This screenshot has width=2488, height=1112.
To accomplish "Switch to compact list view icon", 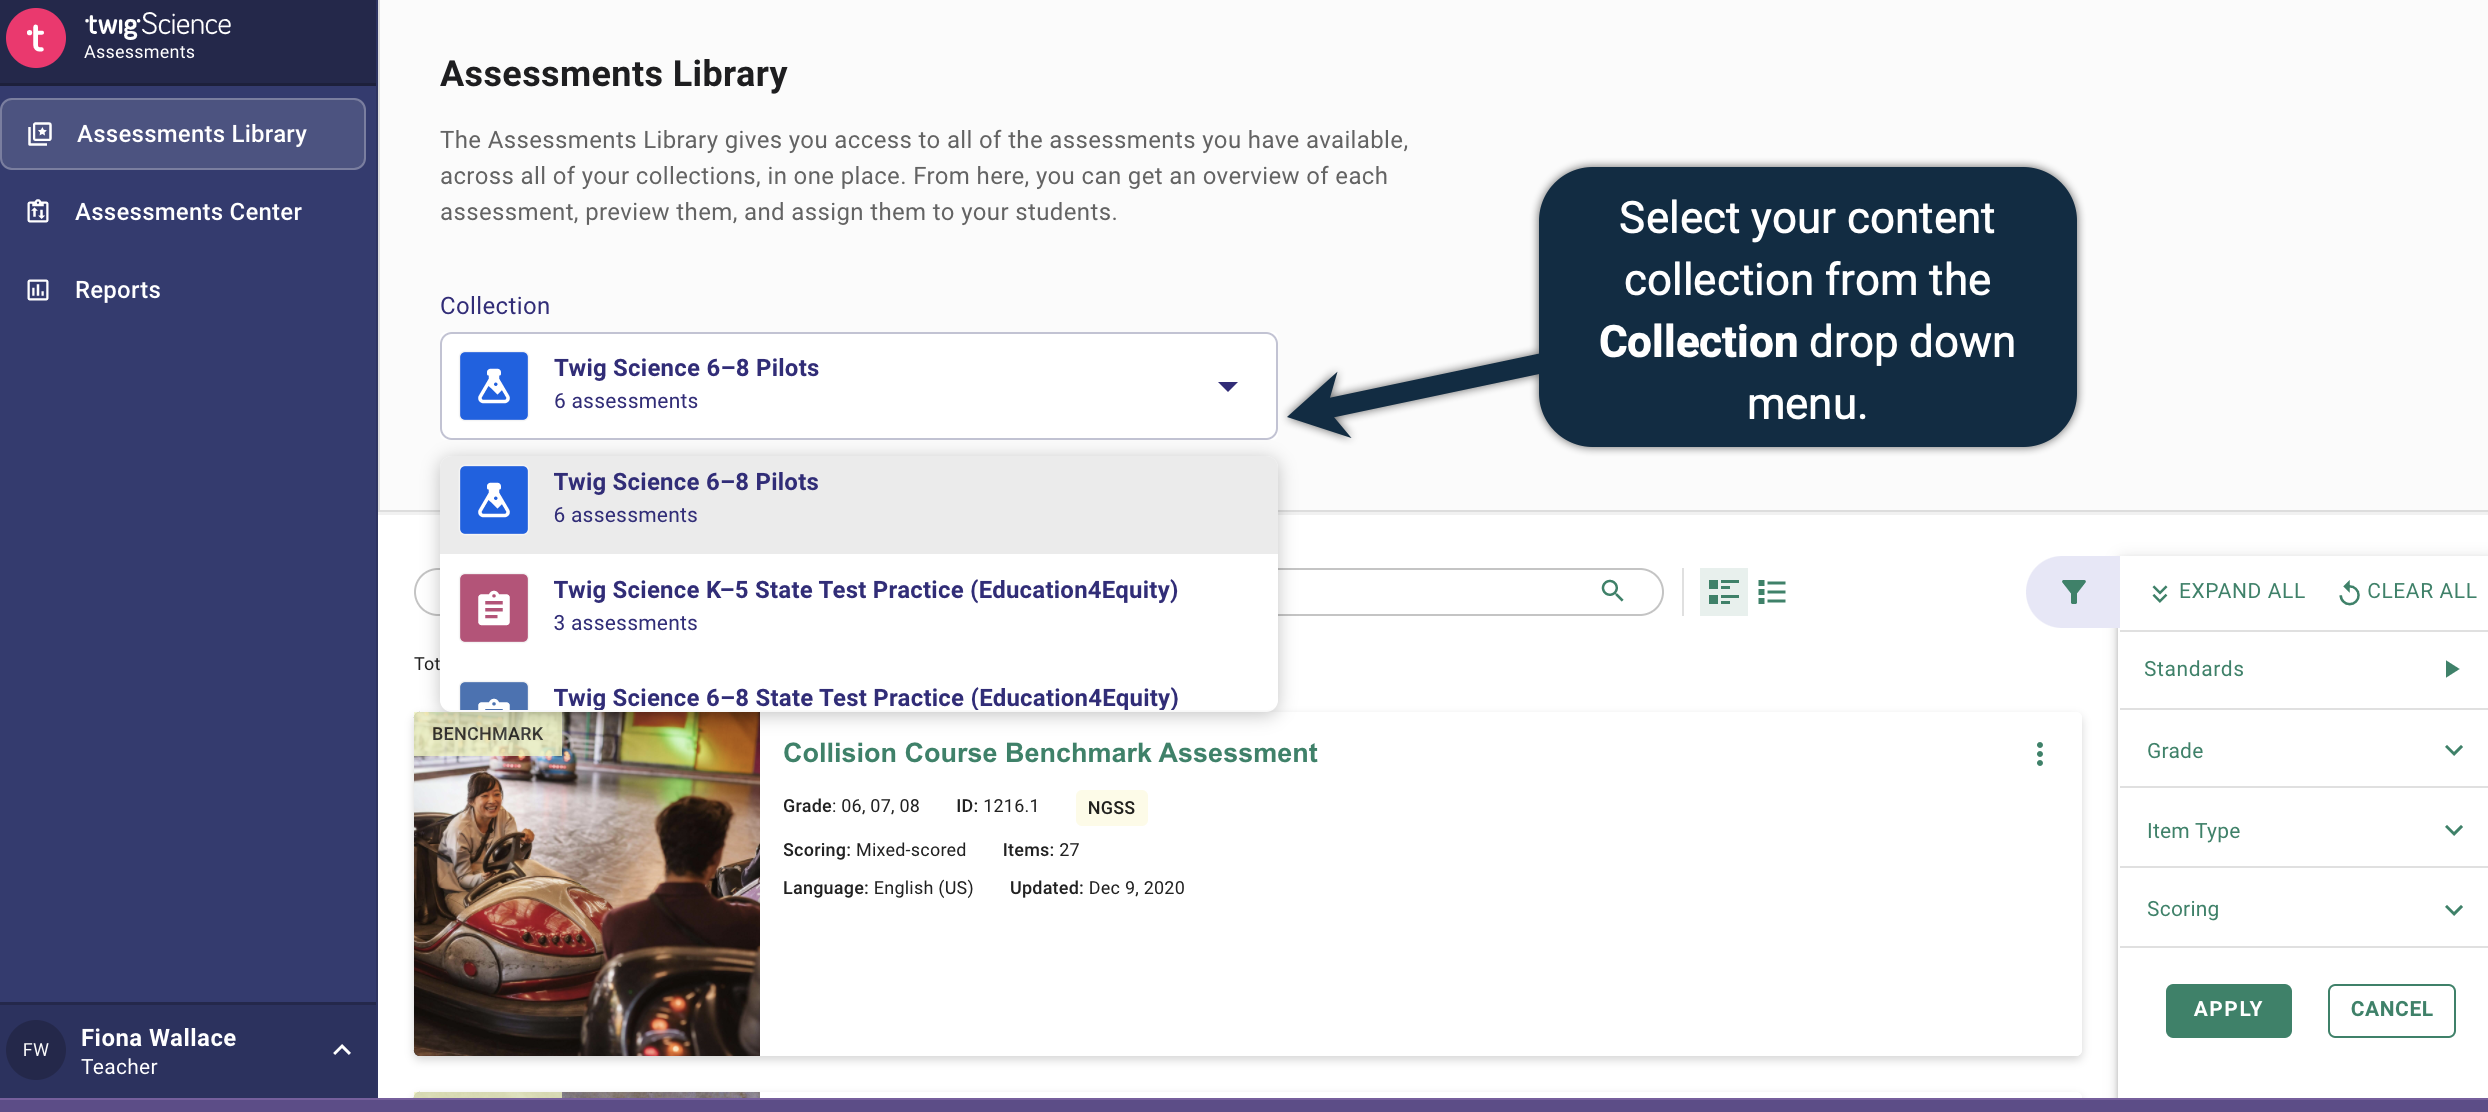I will click(1772, 592).
